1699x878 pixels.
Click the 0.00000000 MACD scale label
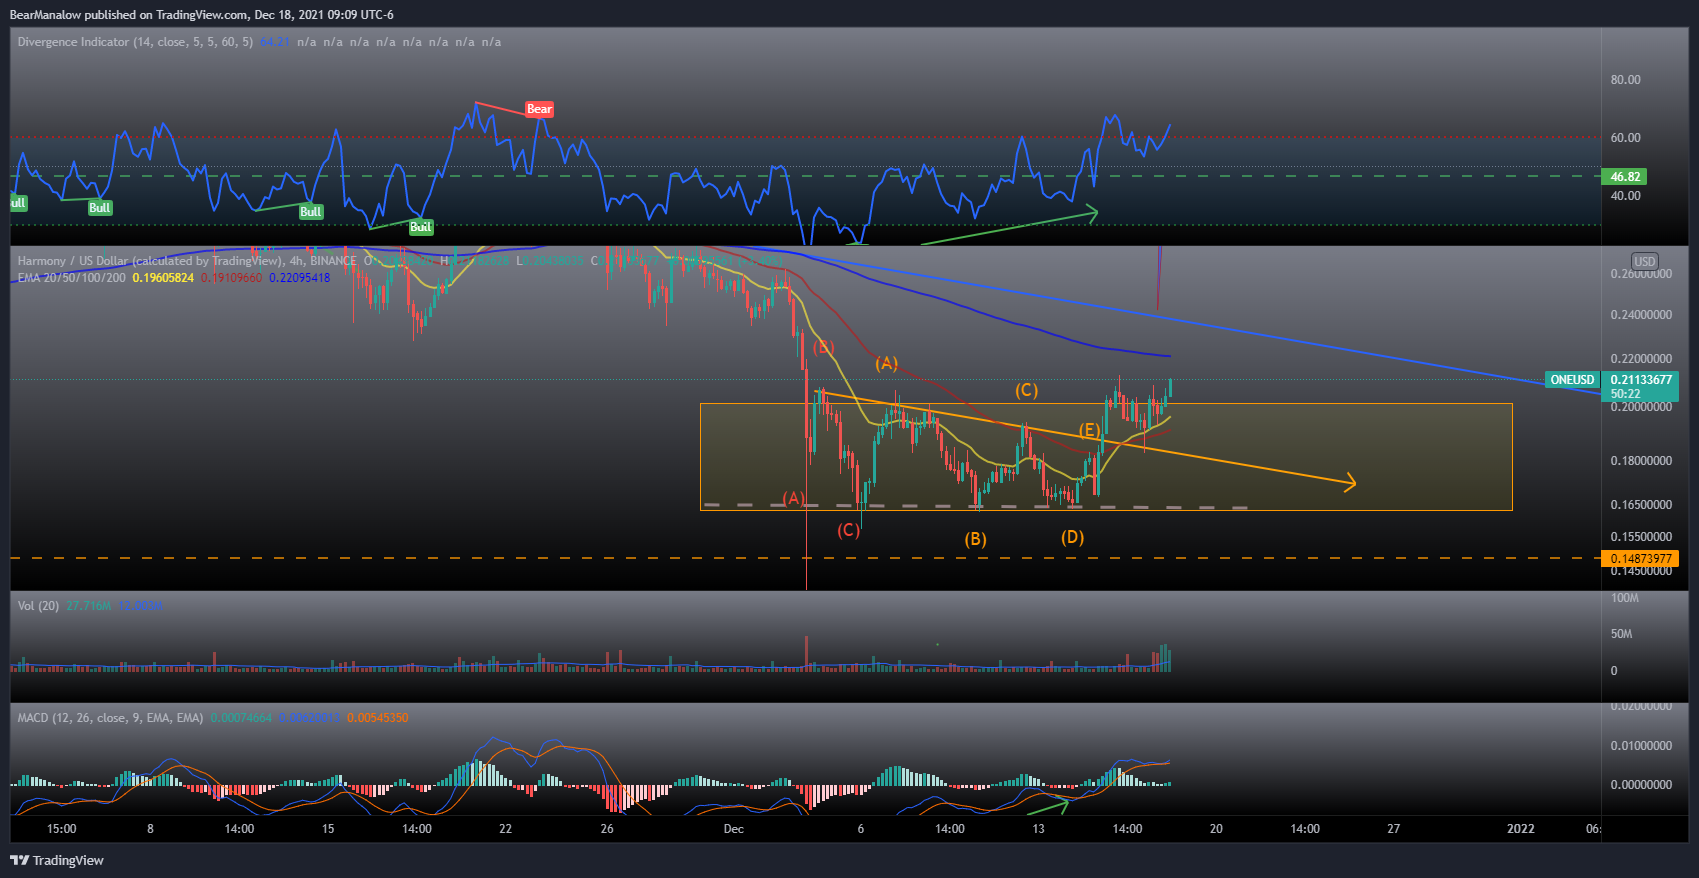click(1641, 785)
